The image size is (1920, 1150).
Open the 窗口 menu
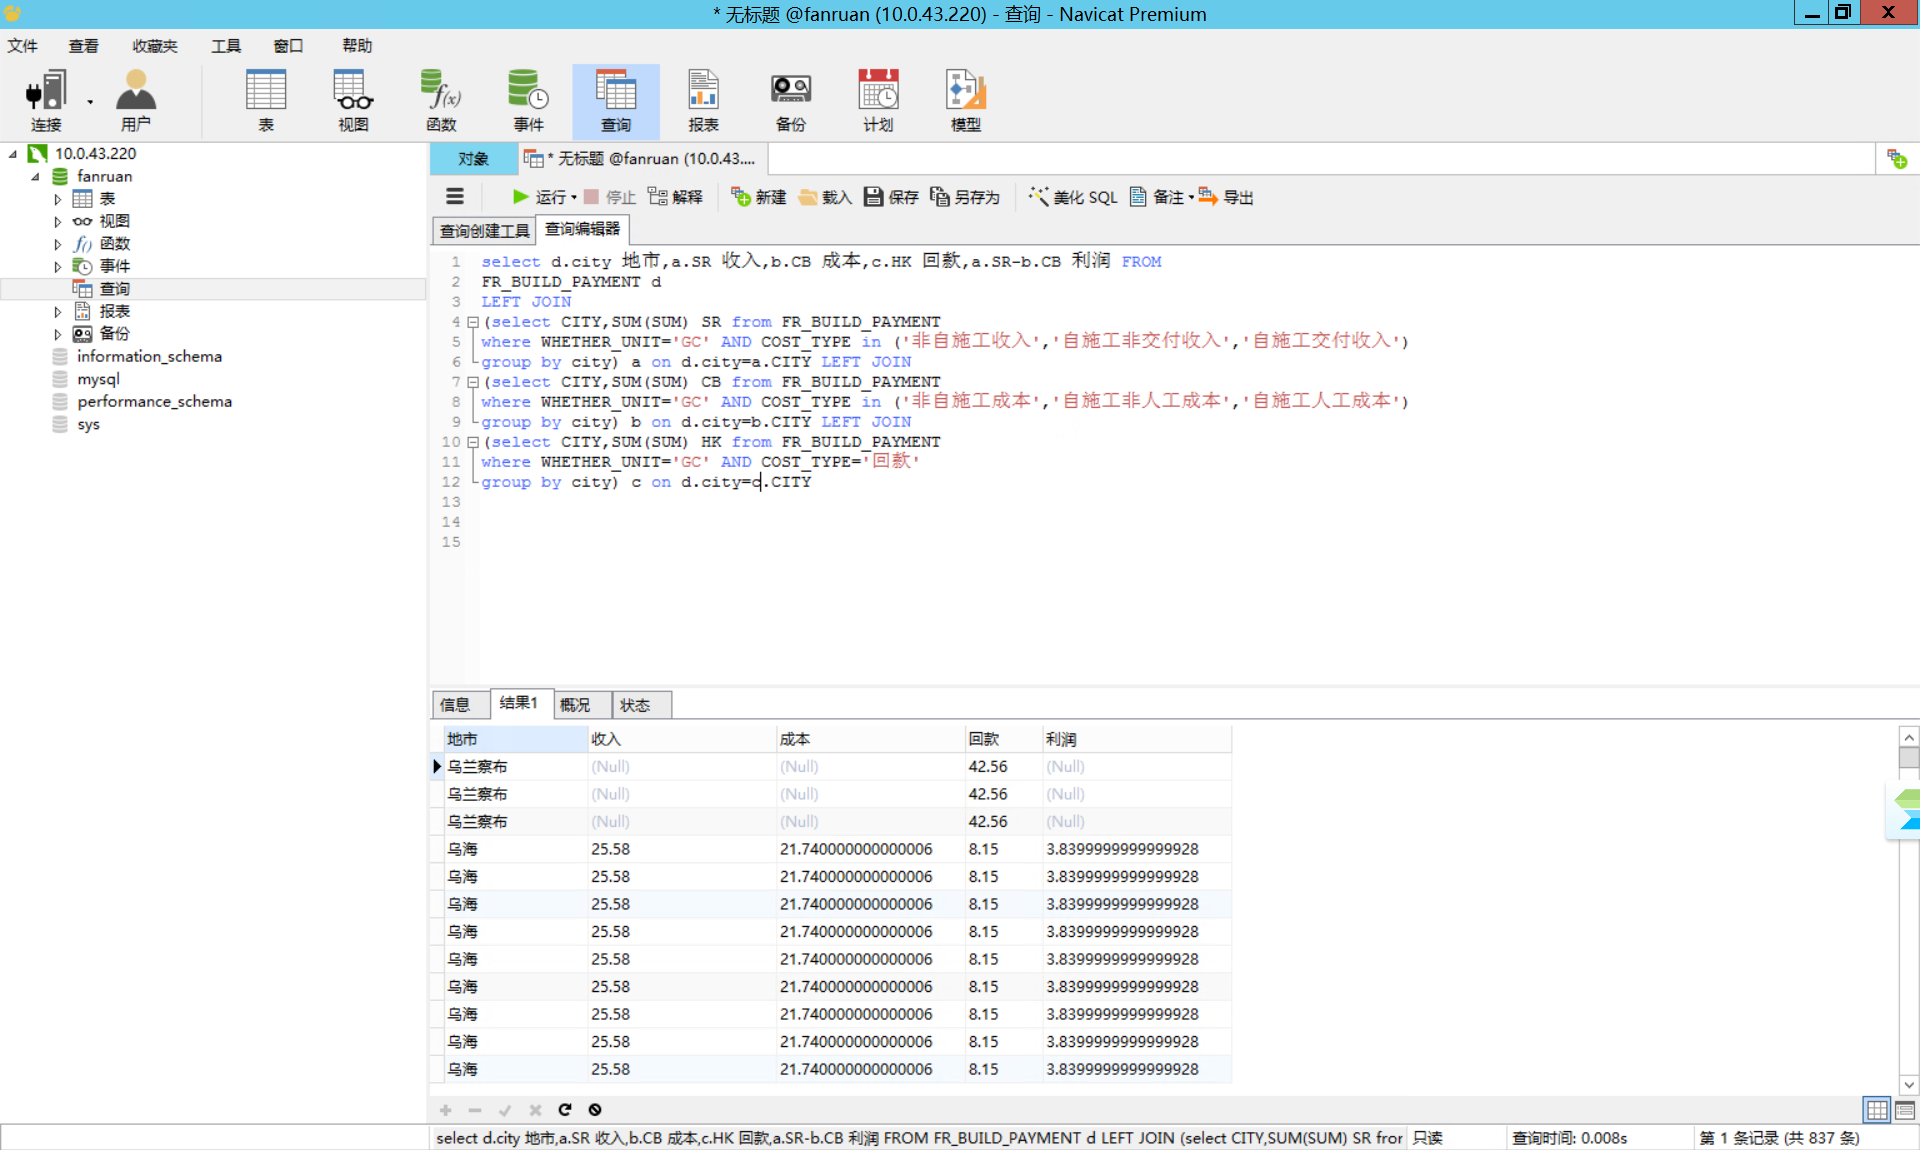coord(288,46)
